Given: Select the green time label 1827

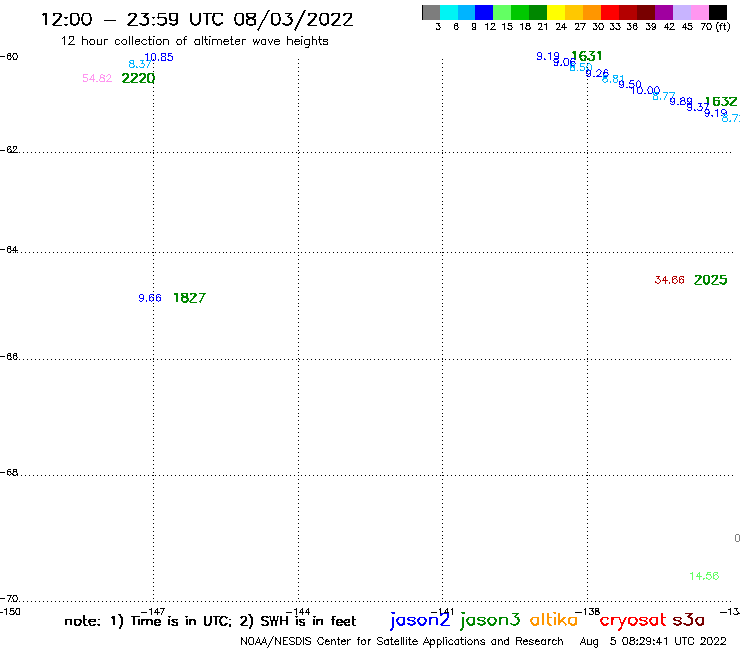Looking at the screenshot, I should point(189,298).
